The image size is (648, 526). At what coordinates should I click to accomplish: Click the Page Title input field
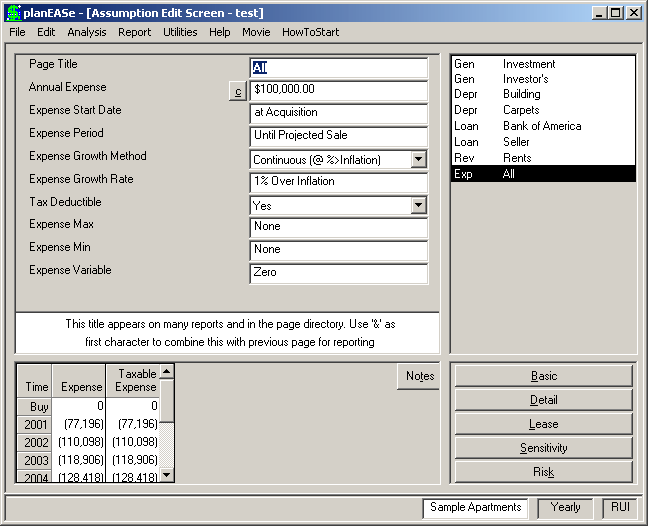338,68
